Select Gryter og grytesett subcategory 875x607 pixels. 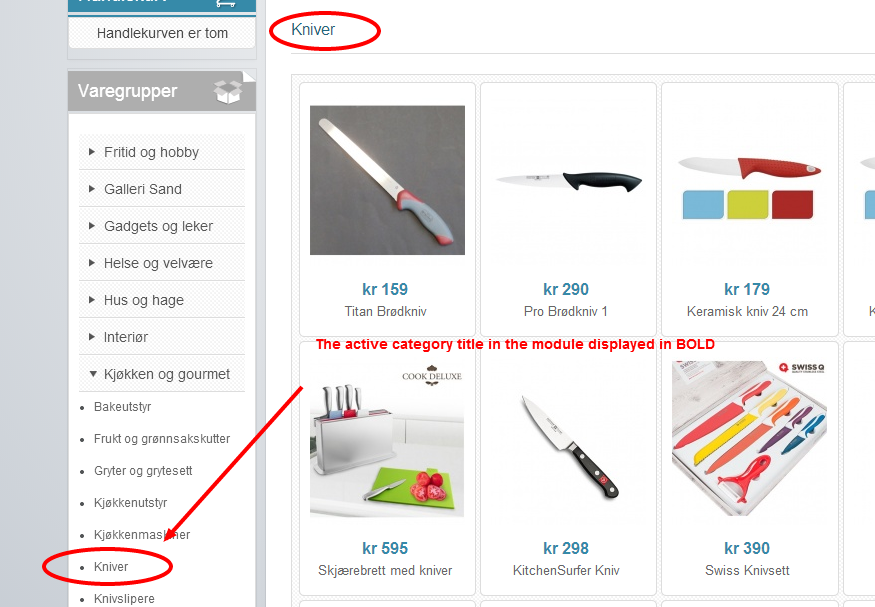(143, 471)
